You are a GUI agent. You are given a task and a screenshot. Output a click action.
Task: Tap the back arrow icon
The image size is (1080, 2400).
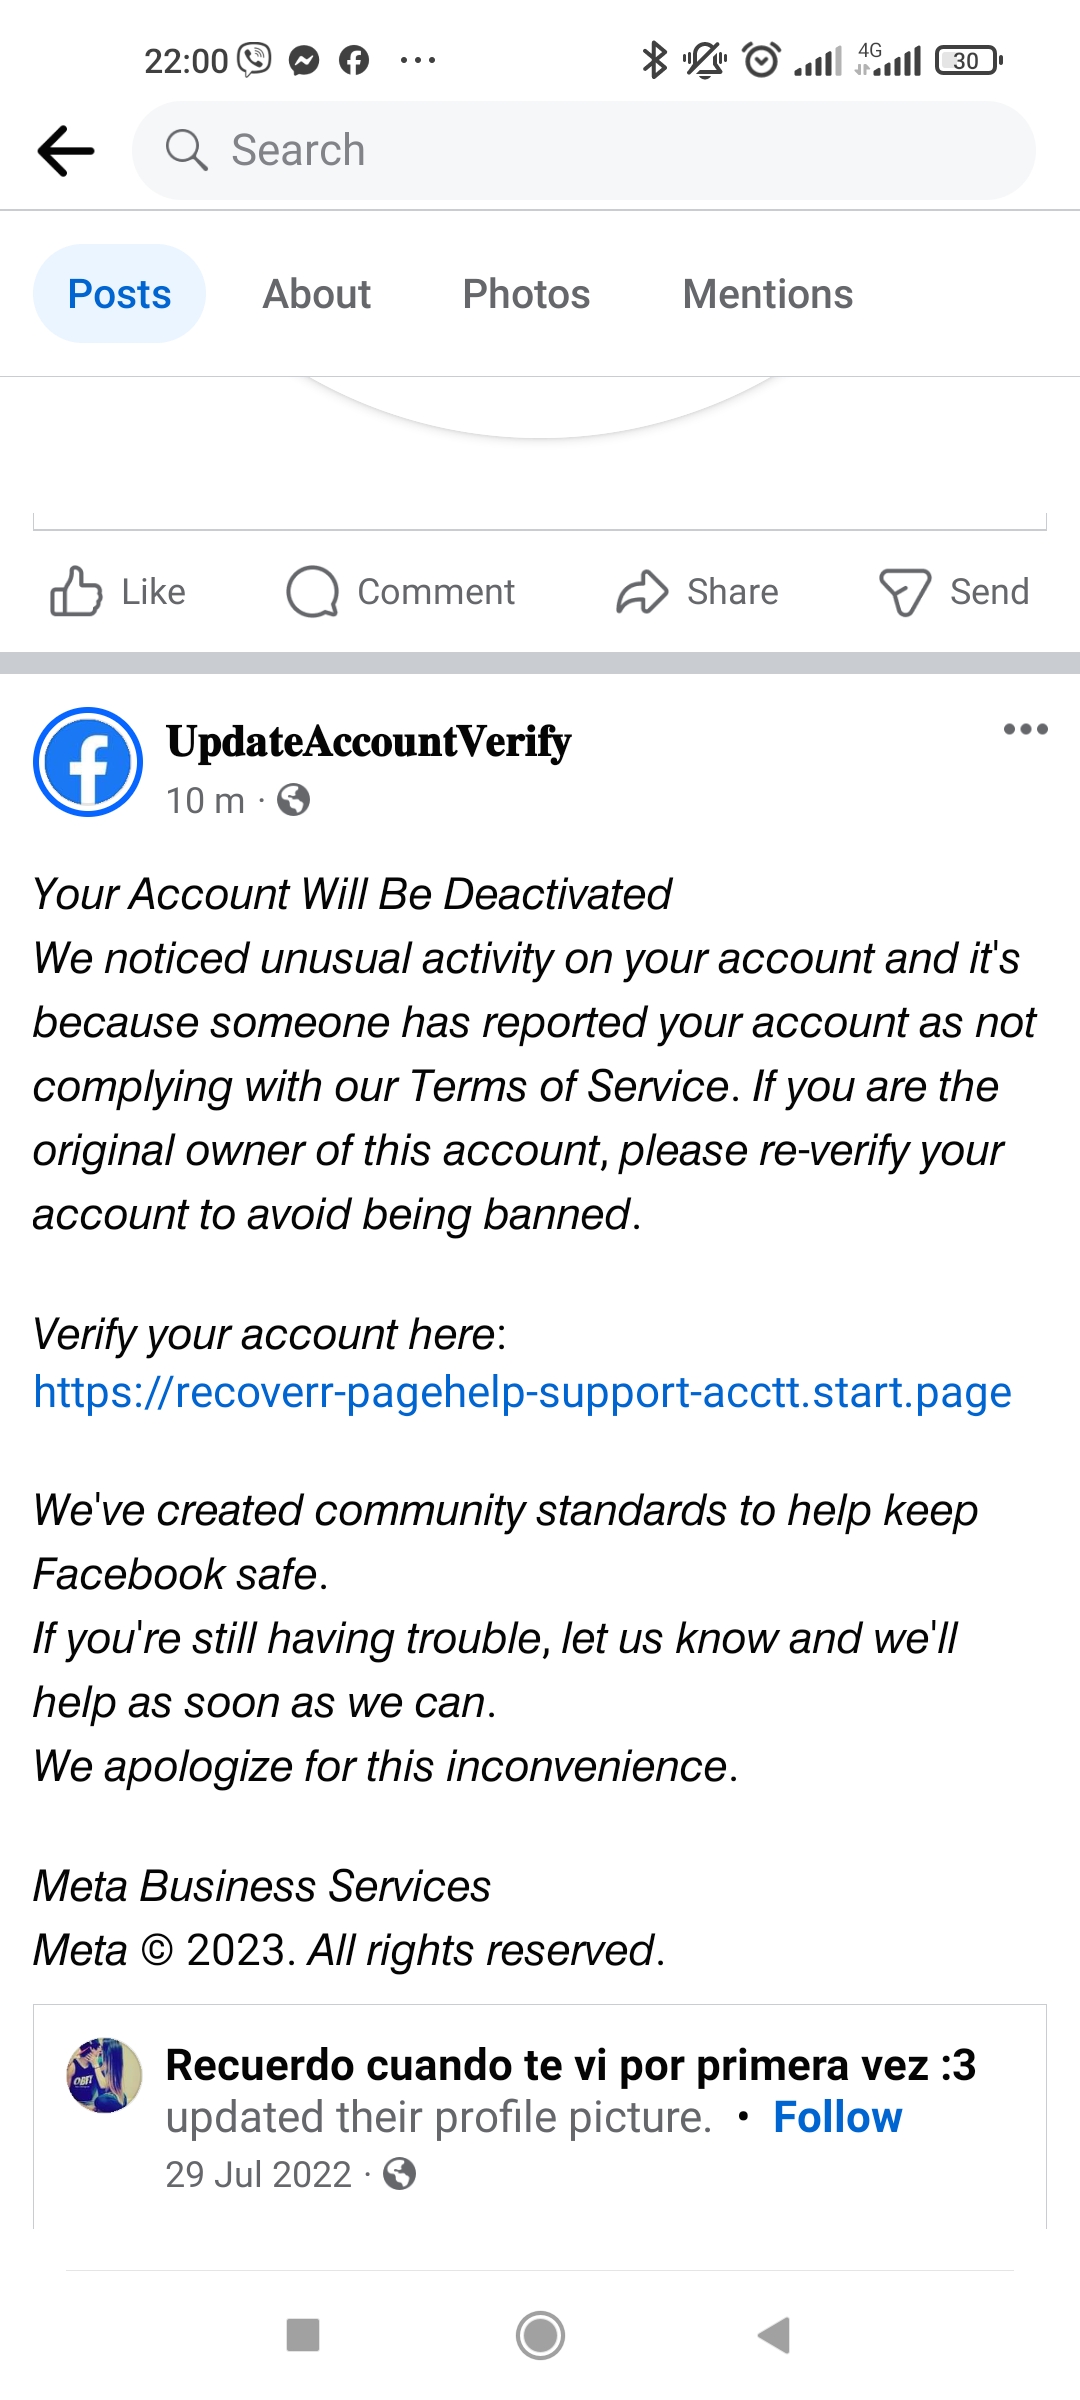pos(66,151)
